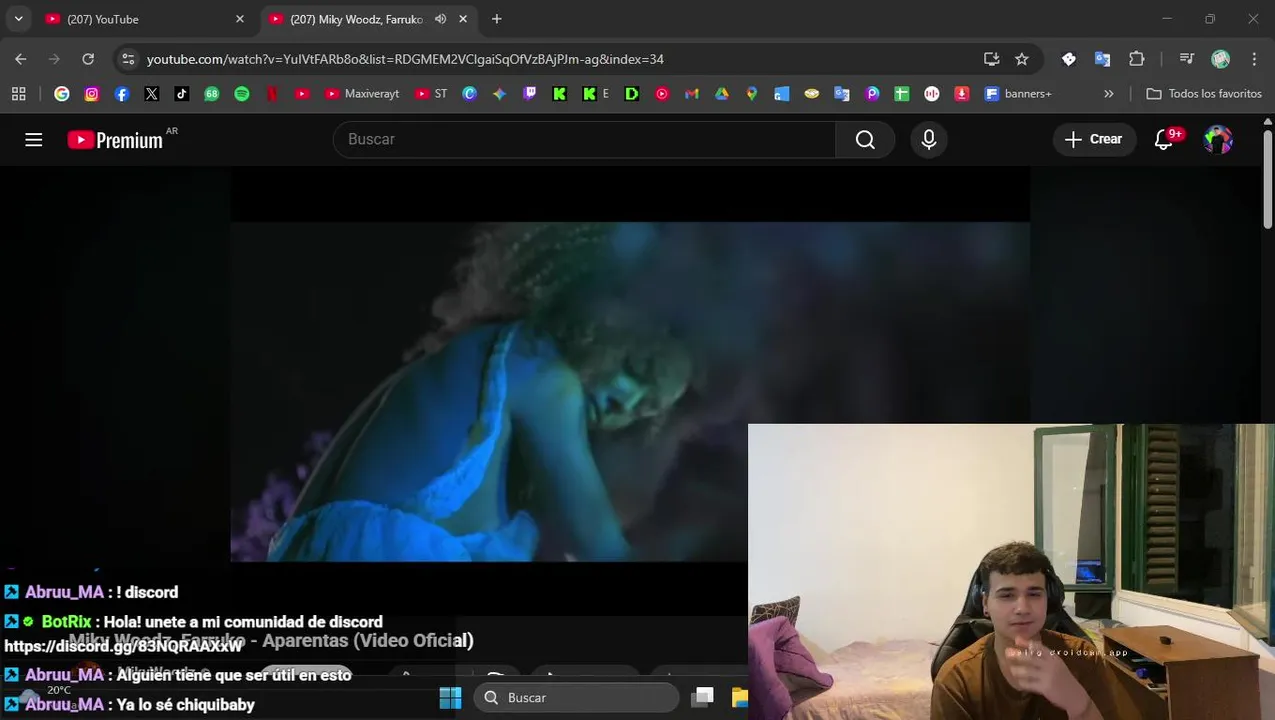Open the Todos los favoritos folder
The width and height of the screenshot is (1275, 720).
click(1204, 94)
